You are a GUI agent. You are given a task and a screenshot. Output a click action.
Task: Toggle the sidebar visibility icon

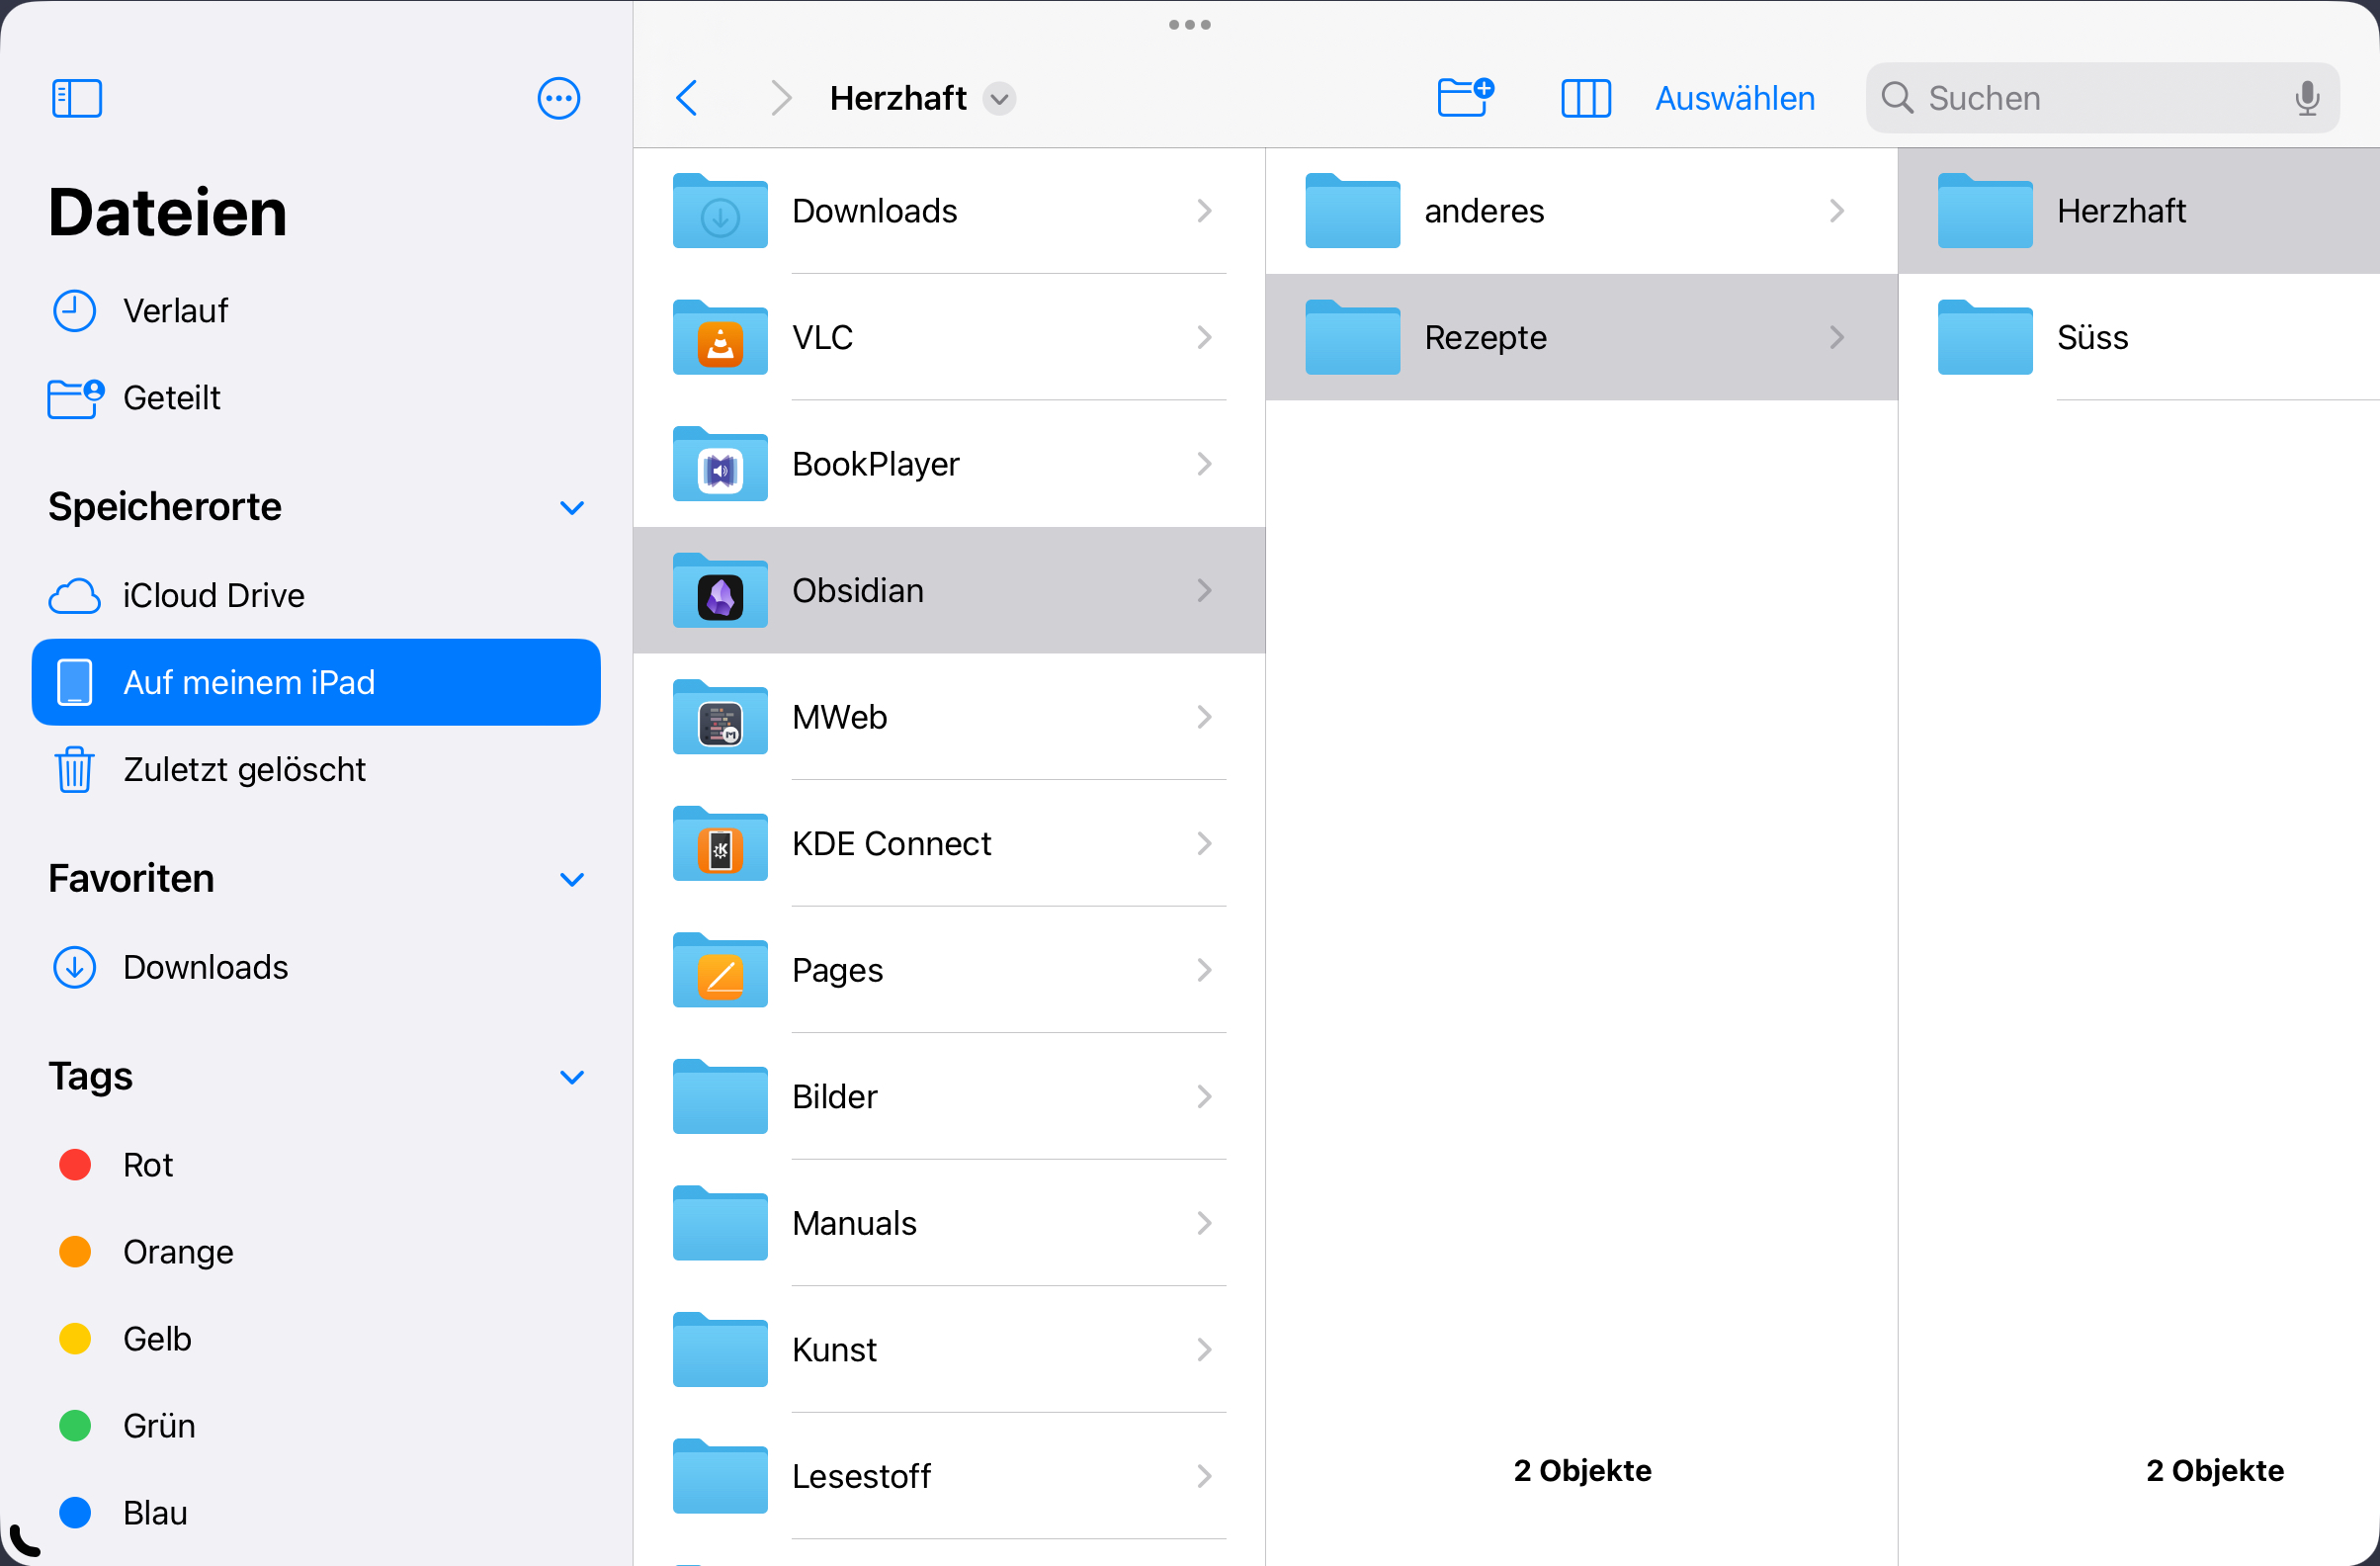77,98
